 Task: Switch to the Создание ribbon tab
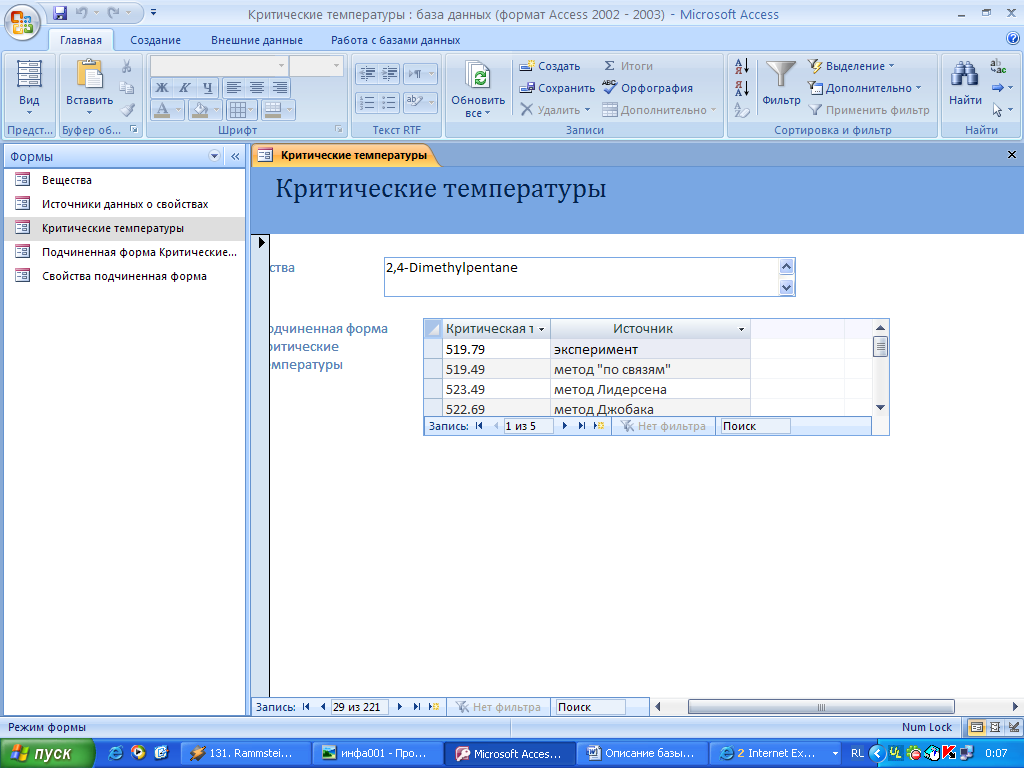click(155, 40)
